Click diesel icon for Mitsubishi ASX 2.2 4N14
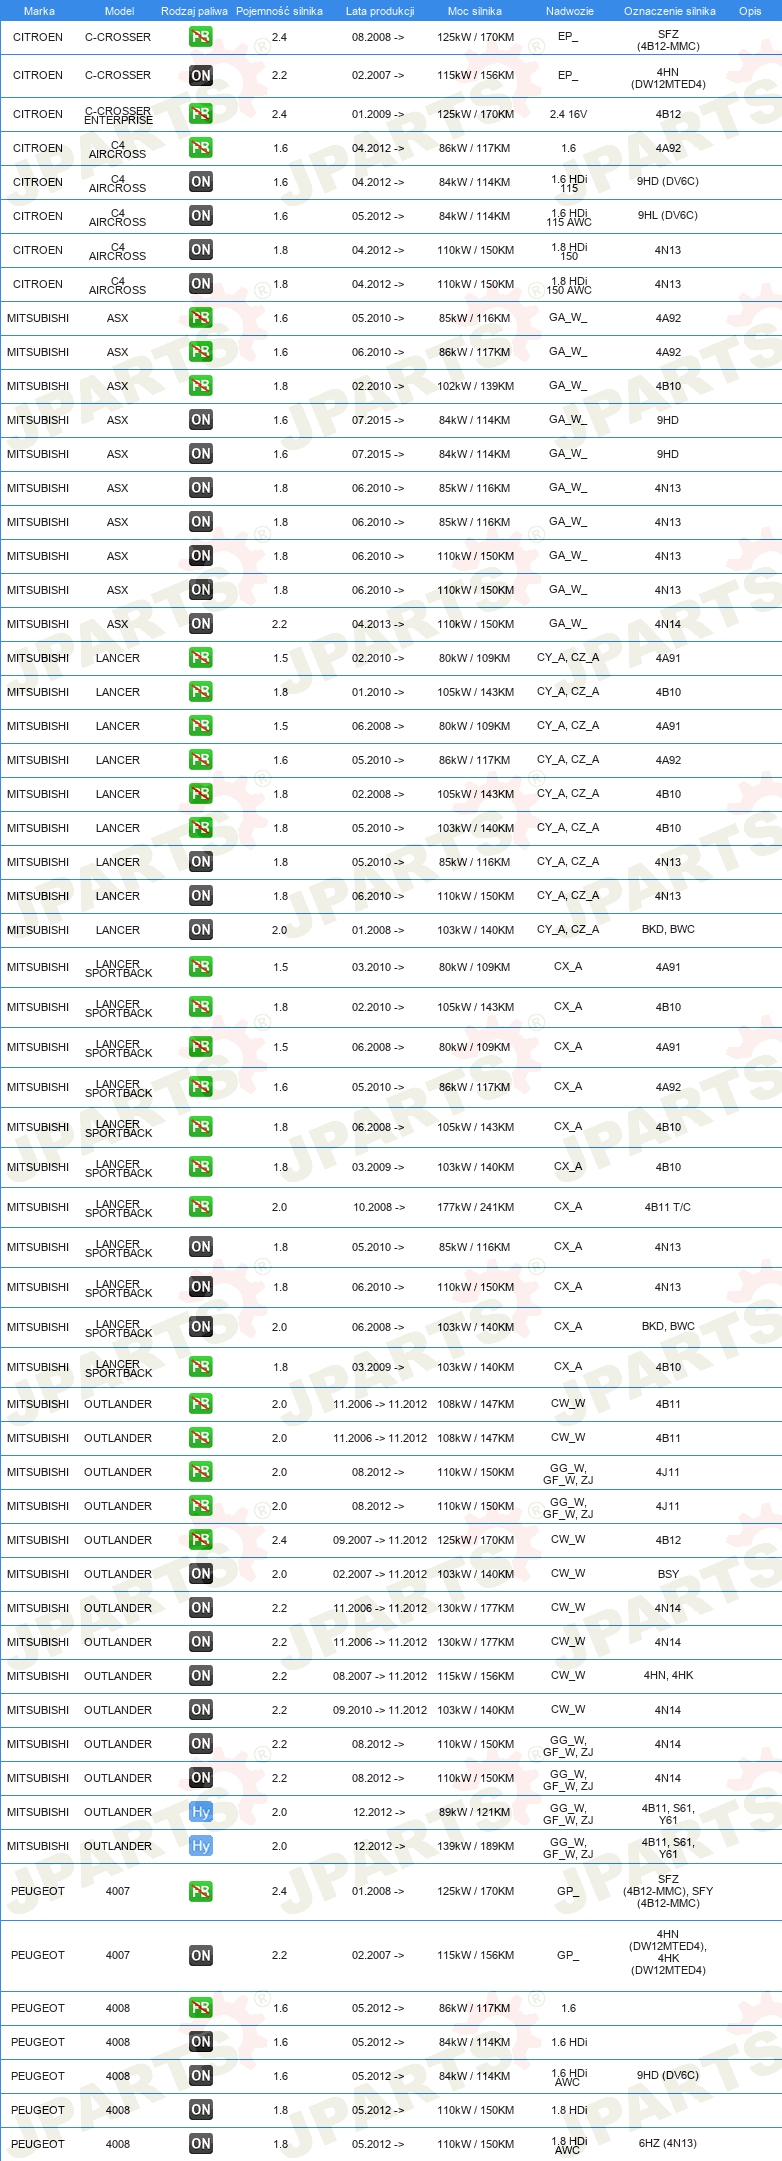The height and width of the screenshot is (2161, 782). coord(201,624)
